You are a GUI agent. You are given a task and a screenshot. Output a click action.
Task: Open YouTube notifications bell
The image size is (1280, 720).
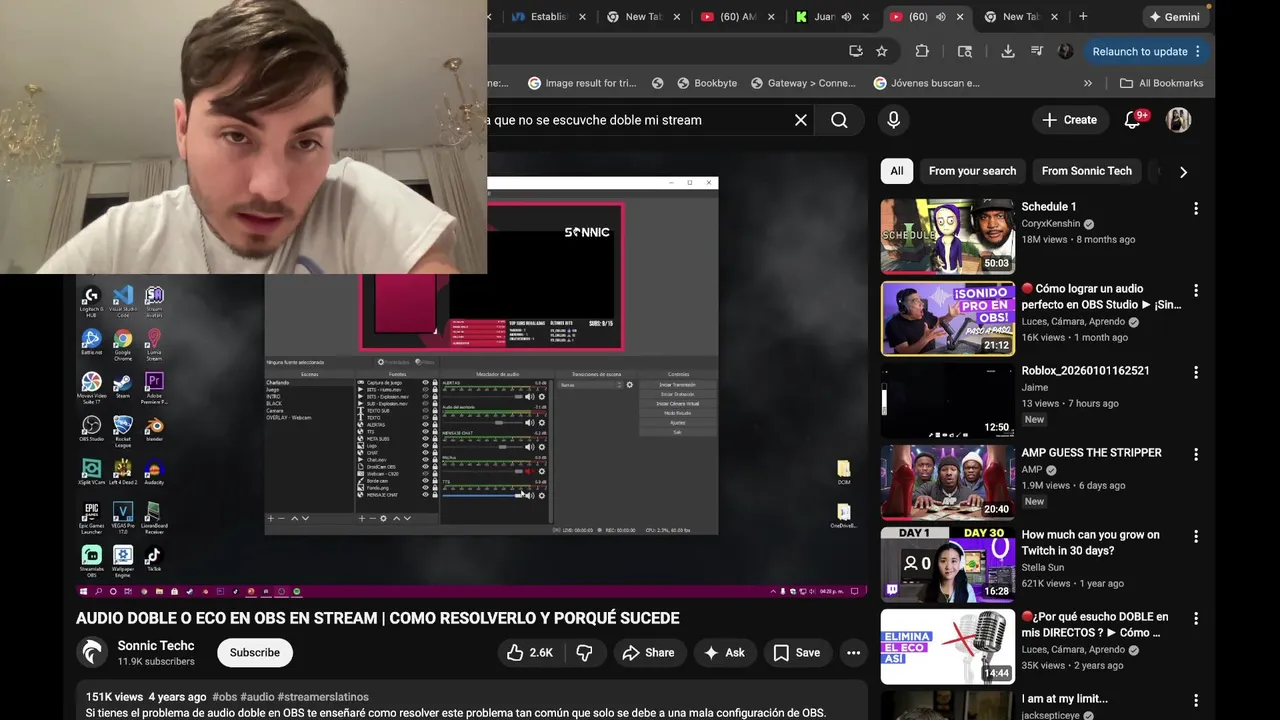click(x=1132, y=120)
